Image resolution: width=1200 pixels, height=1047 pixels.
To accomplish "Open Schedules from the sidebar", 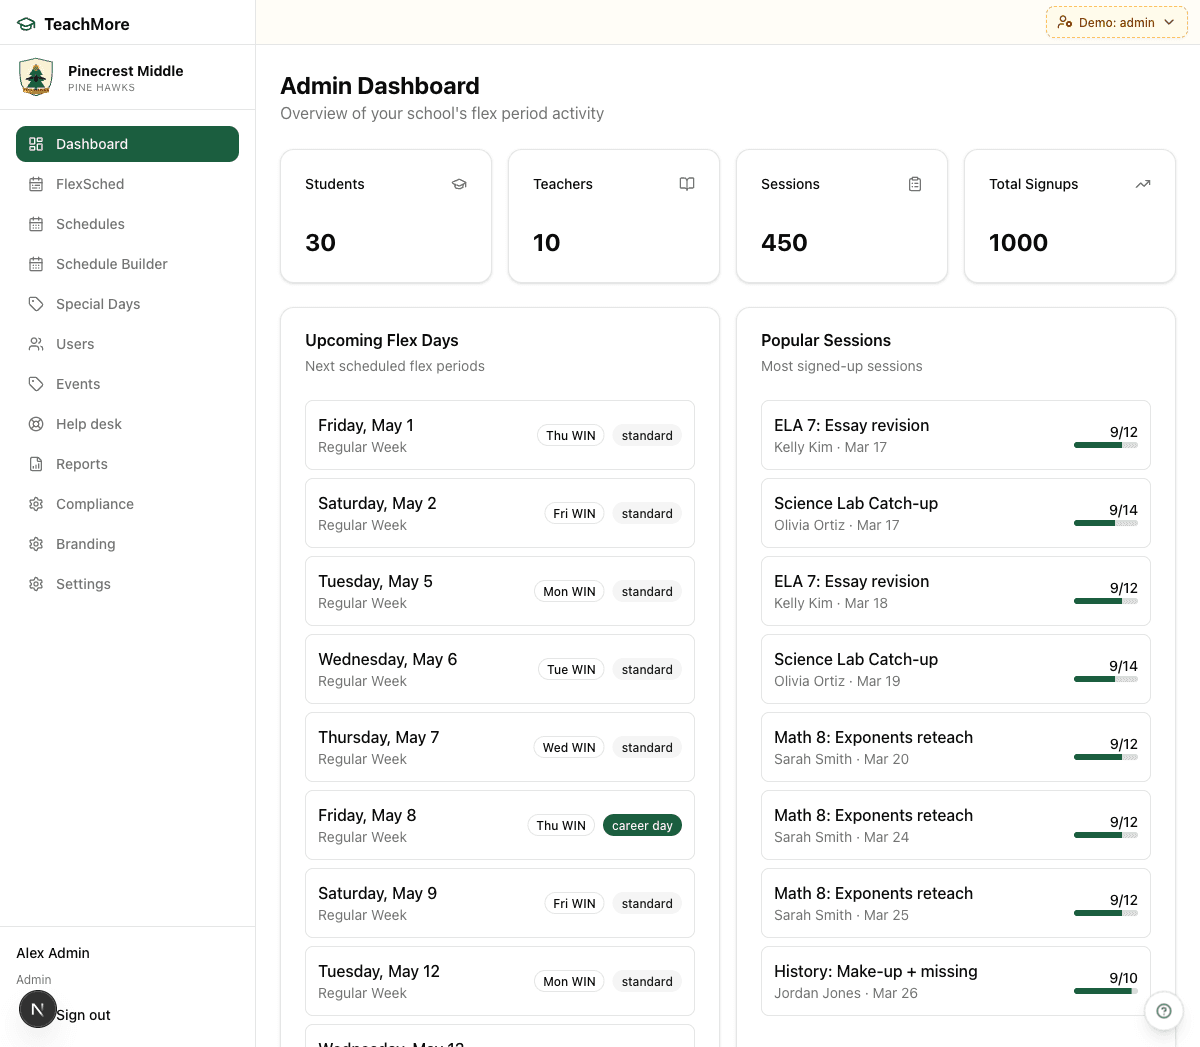I will [127, 224].
